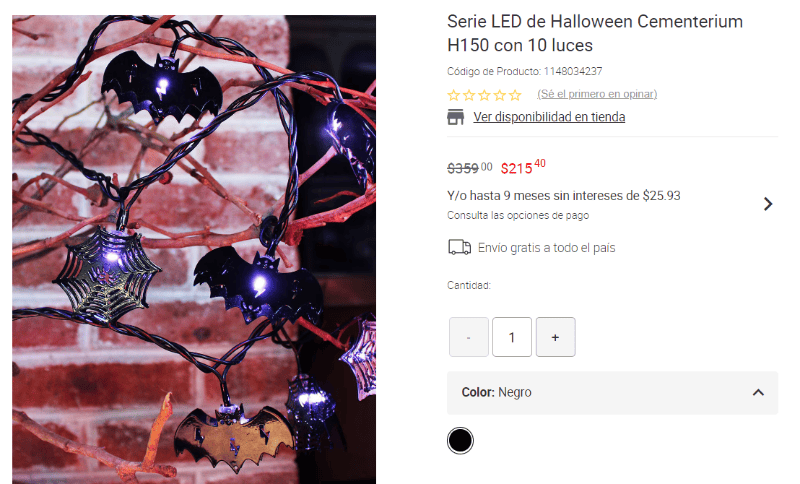800x484 pixels.
Task: Open payment options with right chevron arrow
Action: (768, 204)
